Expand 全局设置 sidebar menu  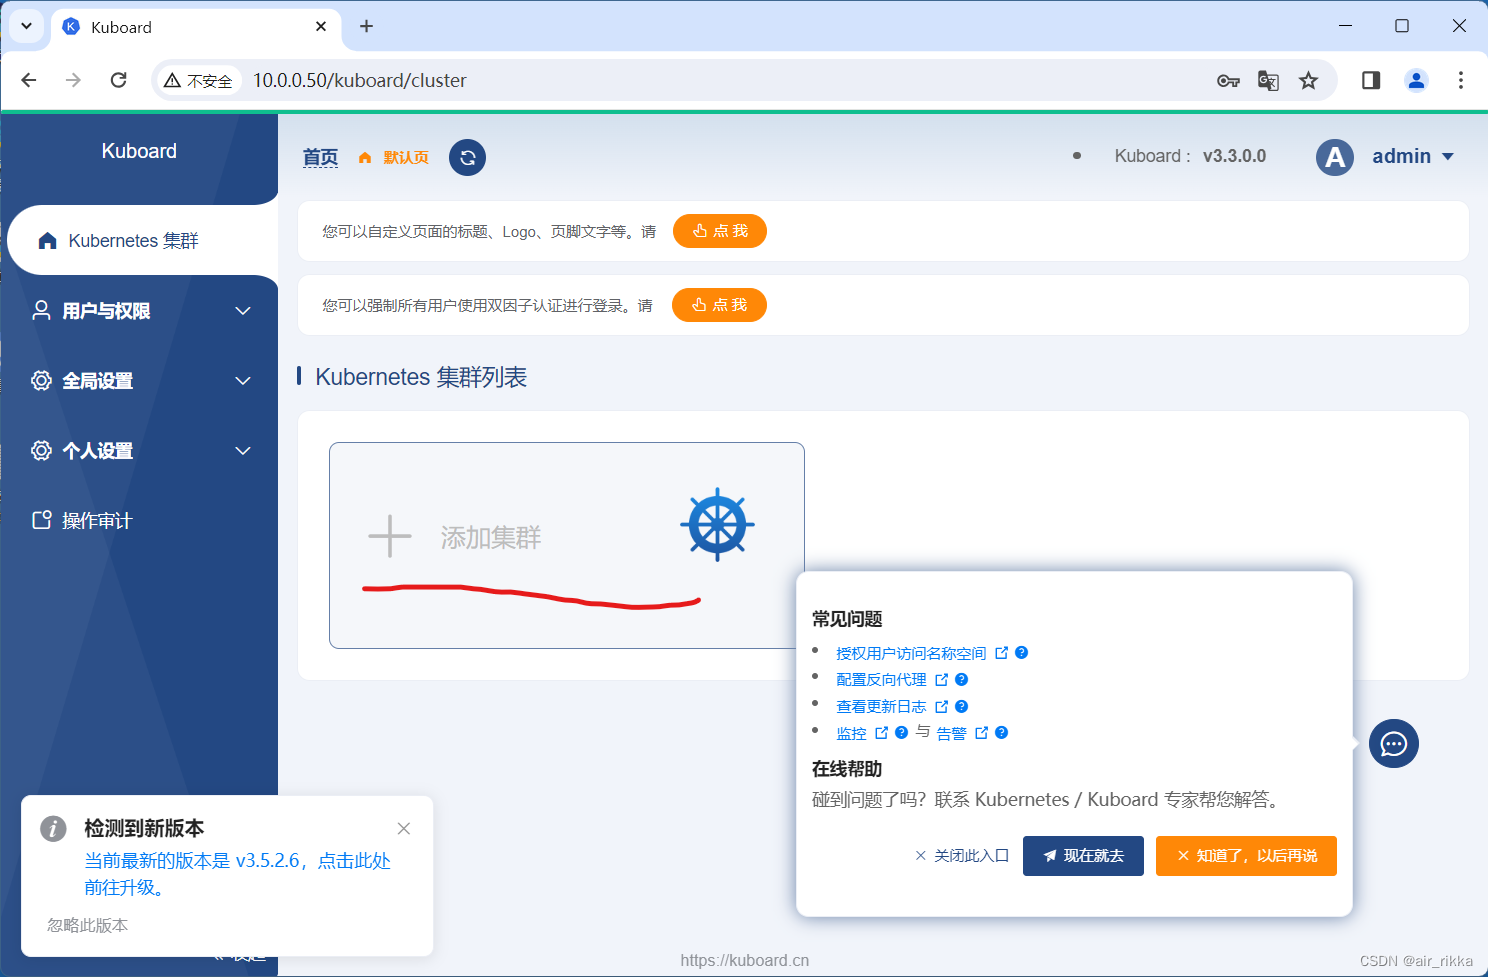141,380
